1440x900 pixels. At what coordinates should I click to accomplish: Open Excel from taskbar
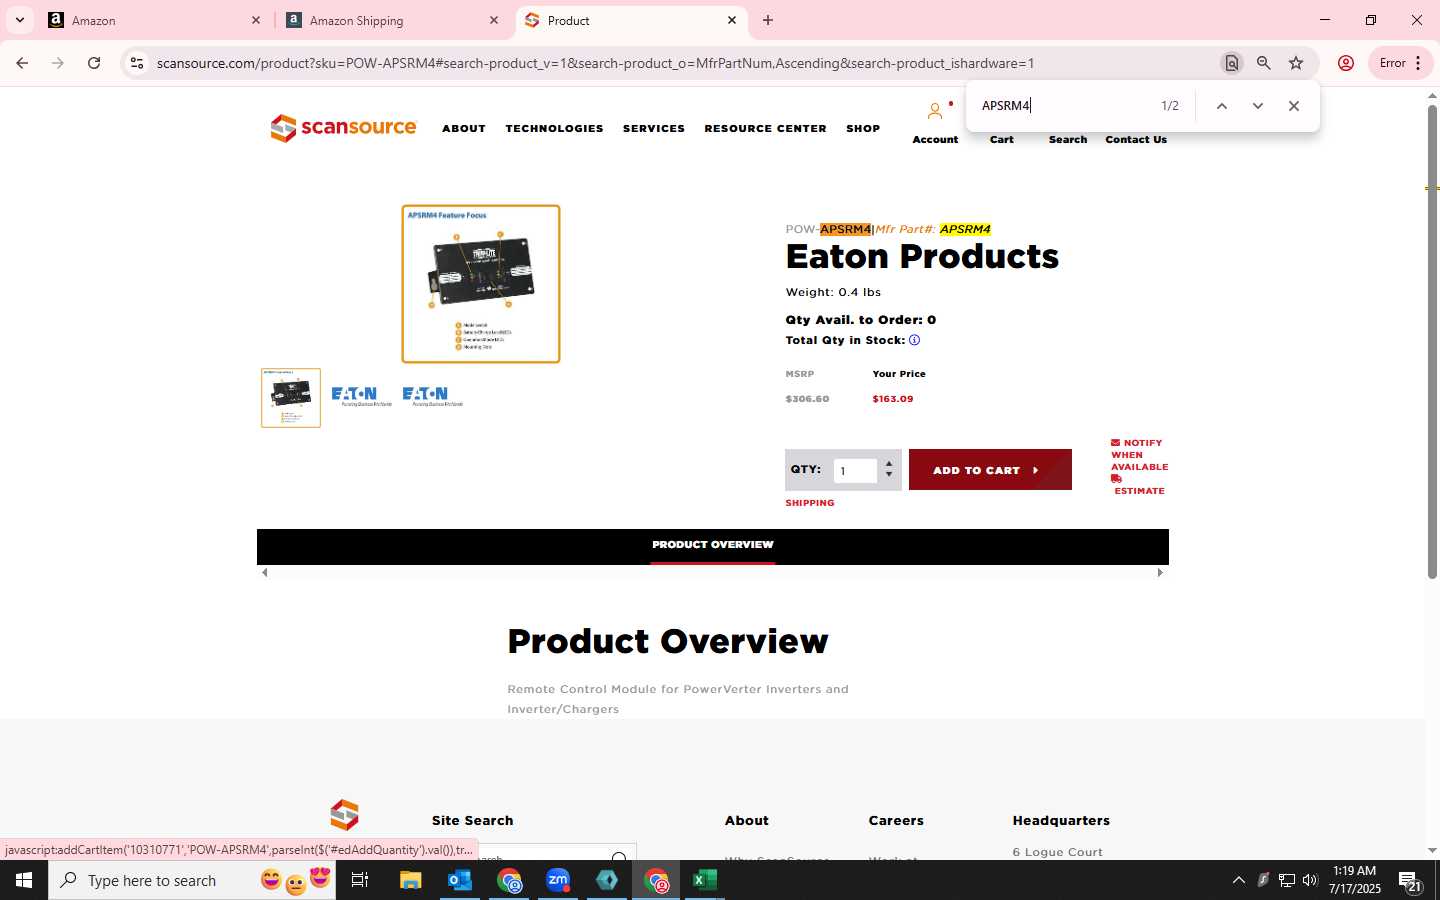click(705, 880)
